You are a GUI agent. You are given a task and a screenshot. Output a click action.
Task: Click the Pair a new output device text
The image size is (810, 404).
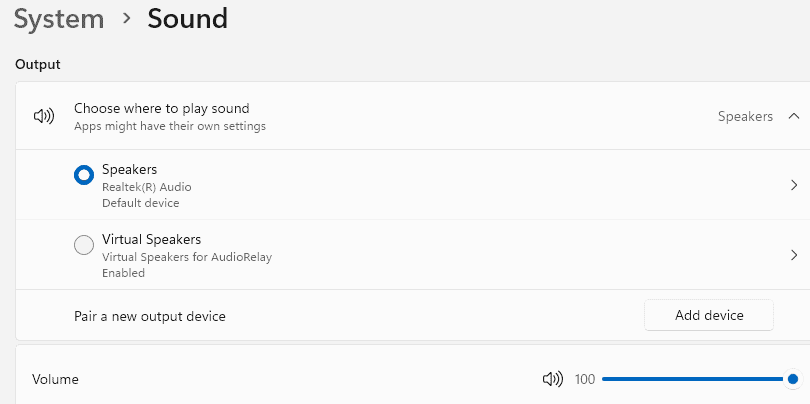click(150, 316)
